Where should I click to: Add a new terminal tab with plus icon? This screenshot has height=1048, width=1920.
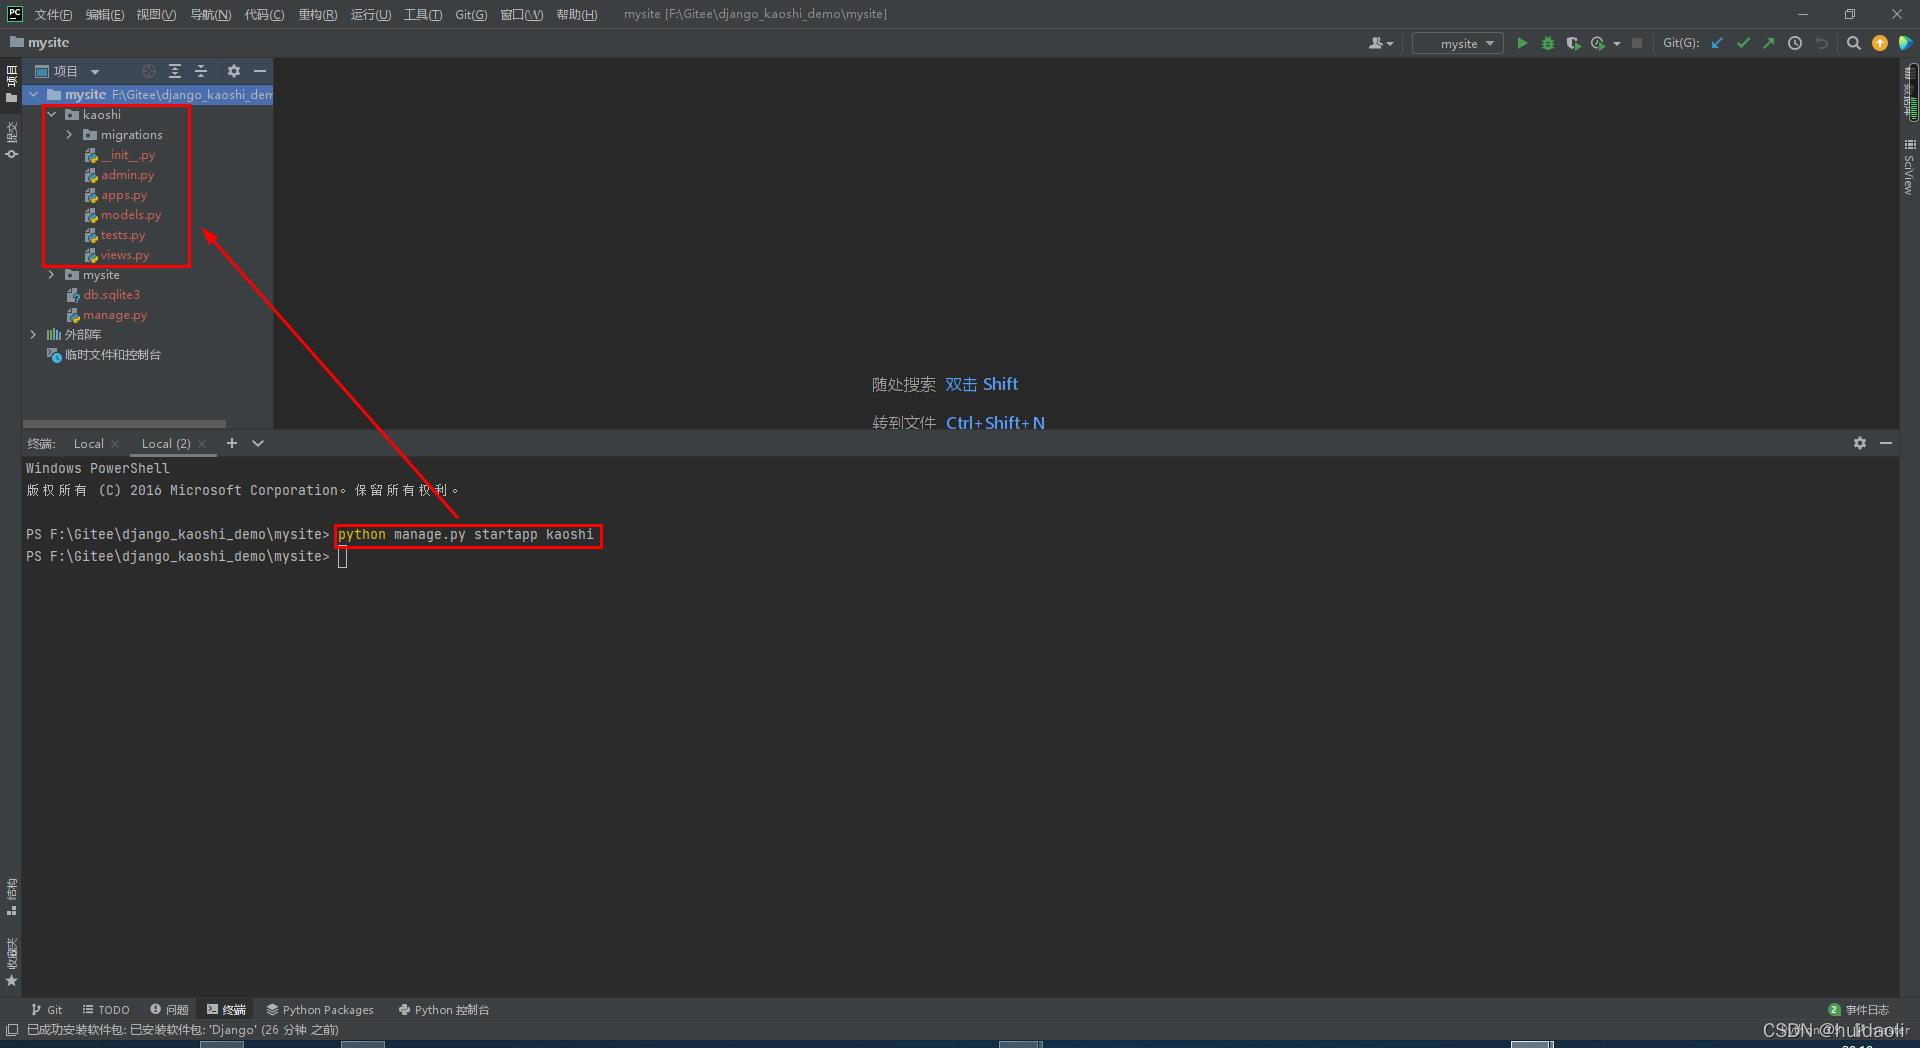click(232, 443)
